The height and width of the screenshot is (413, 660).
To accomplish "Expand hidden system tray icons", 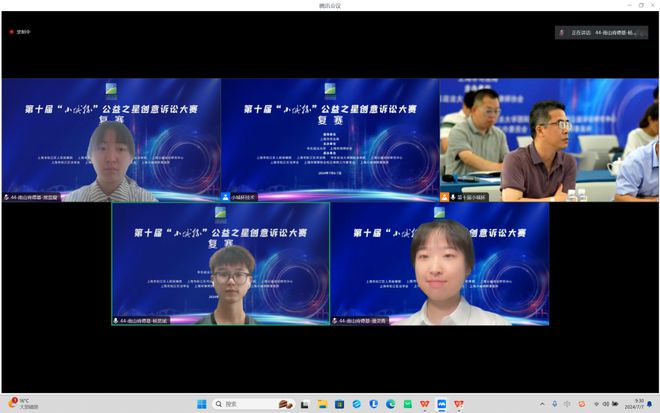I will [x=542, y=404].
